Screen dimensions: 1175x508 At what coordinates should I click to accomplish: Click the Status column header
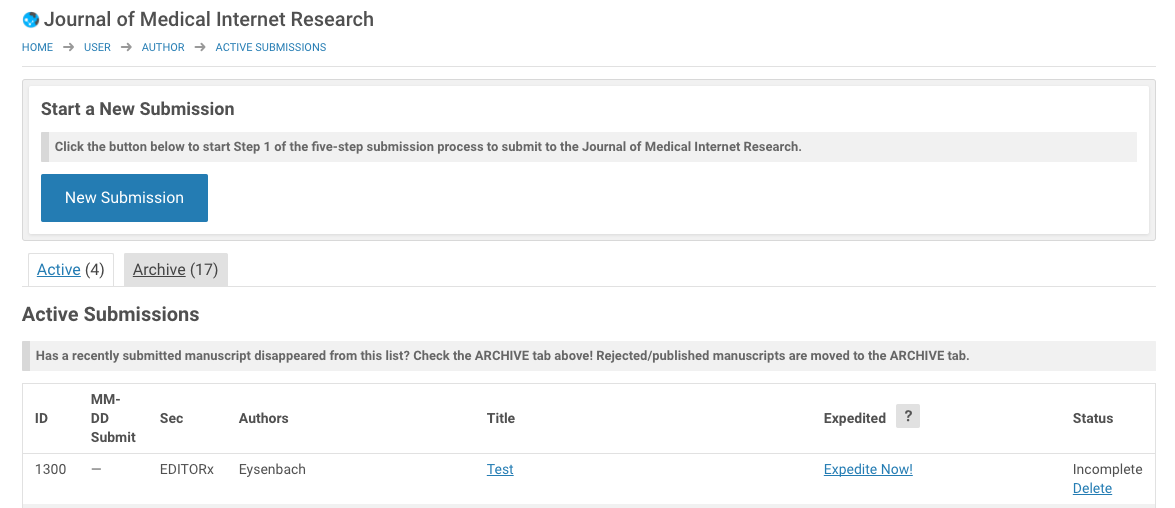tap(1092, 418)
